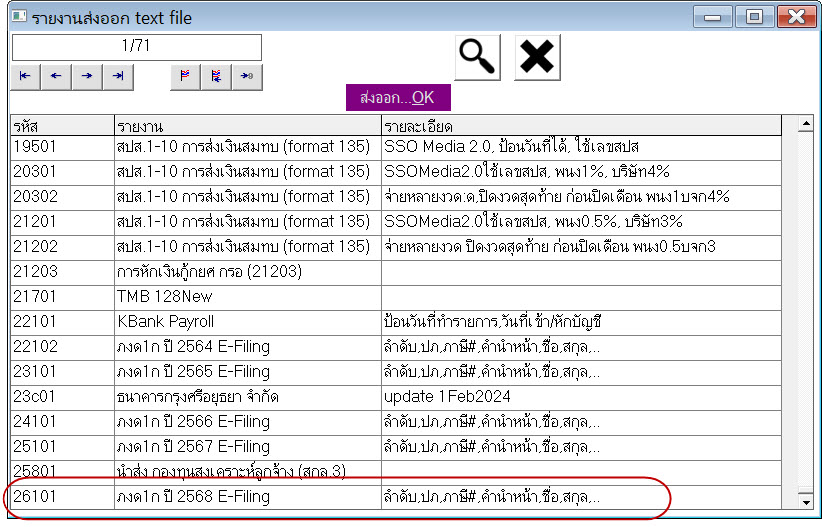This screenshot has width=822, height=527.
Task: Click the scrollbar up arrow
Action: [x=806, y=124]
